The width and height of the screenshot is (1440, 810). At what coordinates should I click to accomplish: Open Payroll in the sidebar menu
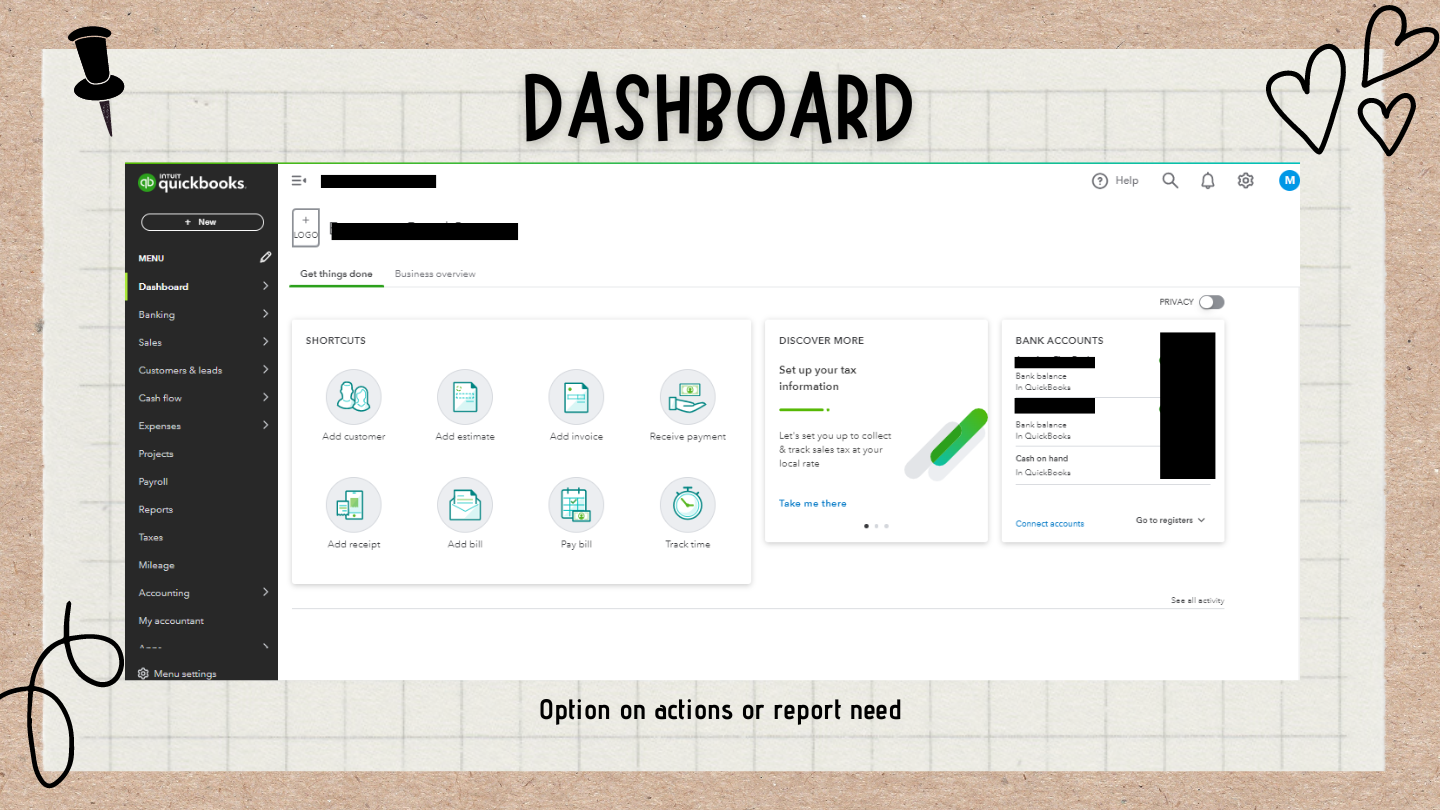point(153,482)
